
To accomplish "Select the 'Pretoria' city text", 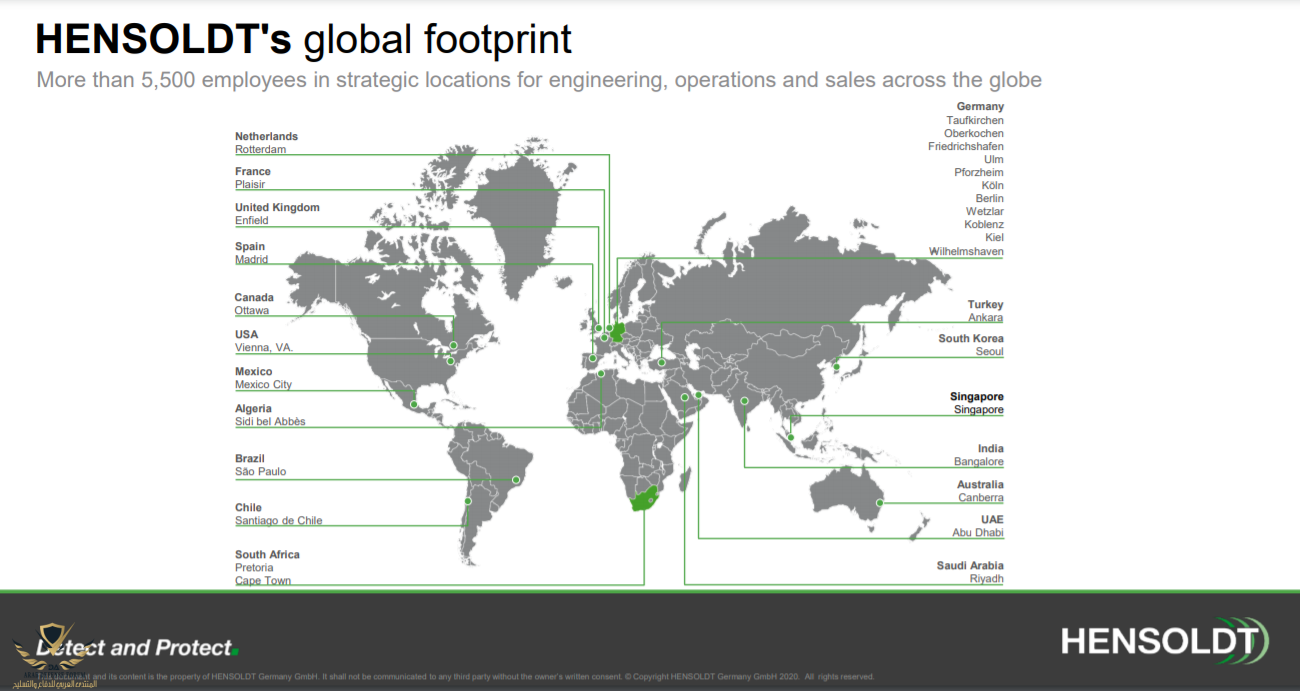I will coord(254,567).
